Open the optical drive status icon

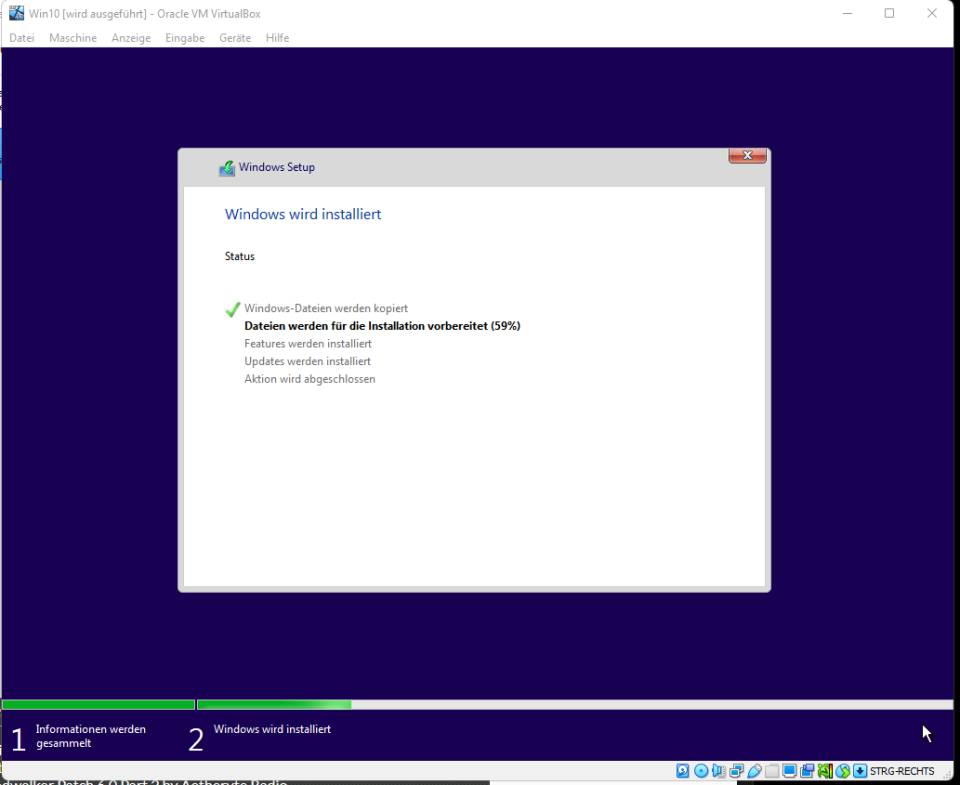701,771
